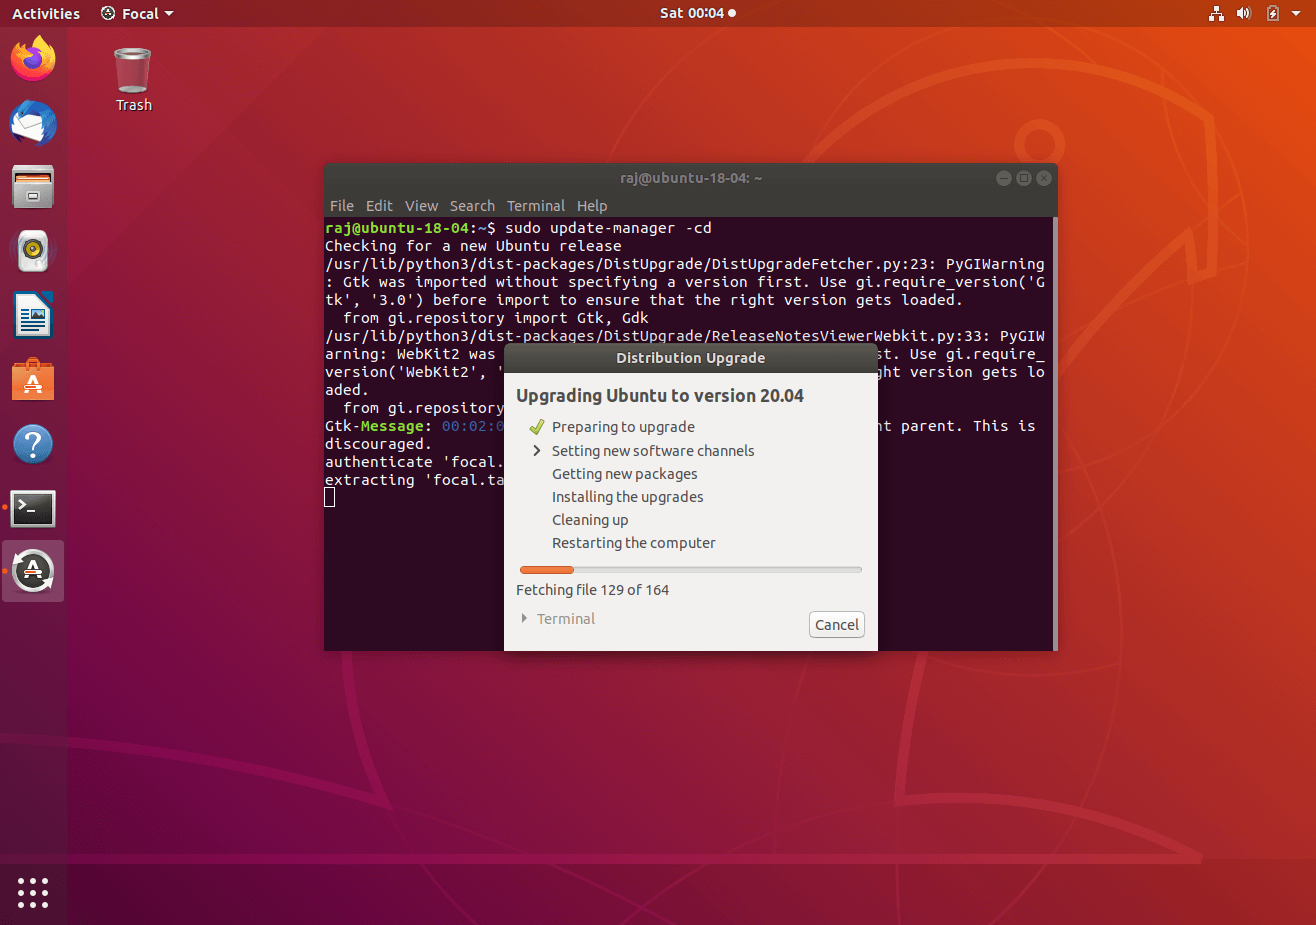The width and height of the screenshot is (1316, 925).
Task: Open Ubuntu Software from the dock
Action: point(33,380)
